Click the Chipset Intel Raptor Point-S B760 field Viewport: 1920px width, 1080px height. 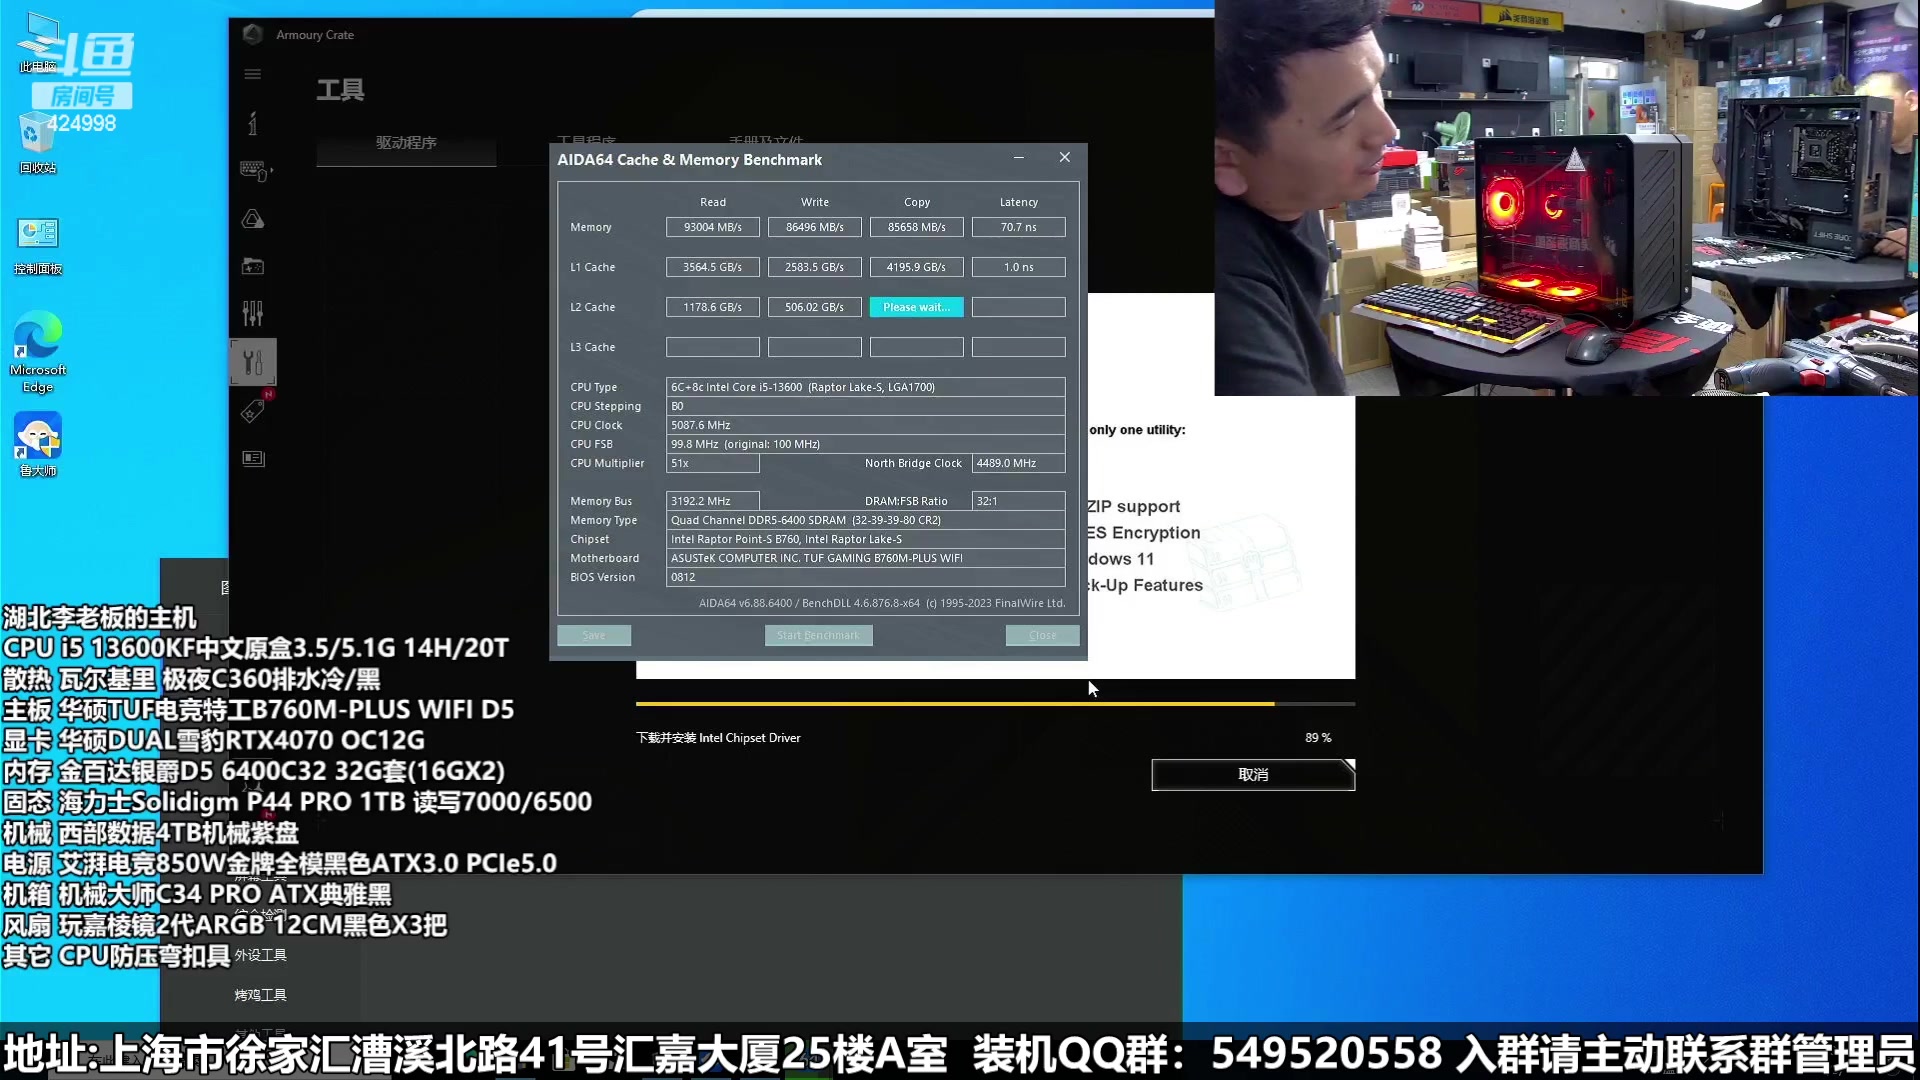point(866,539)
